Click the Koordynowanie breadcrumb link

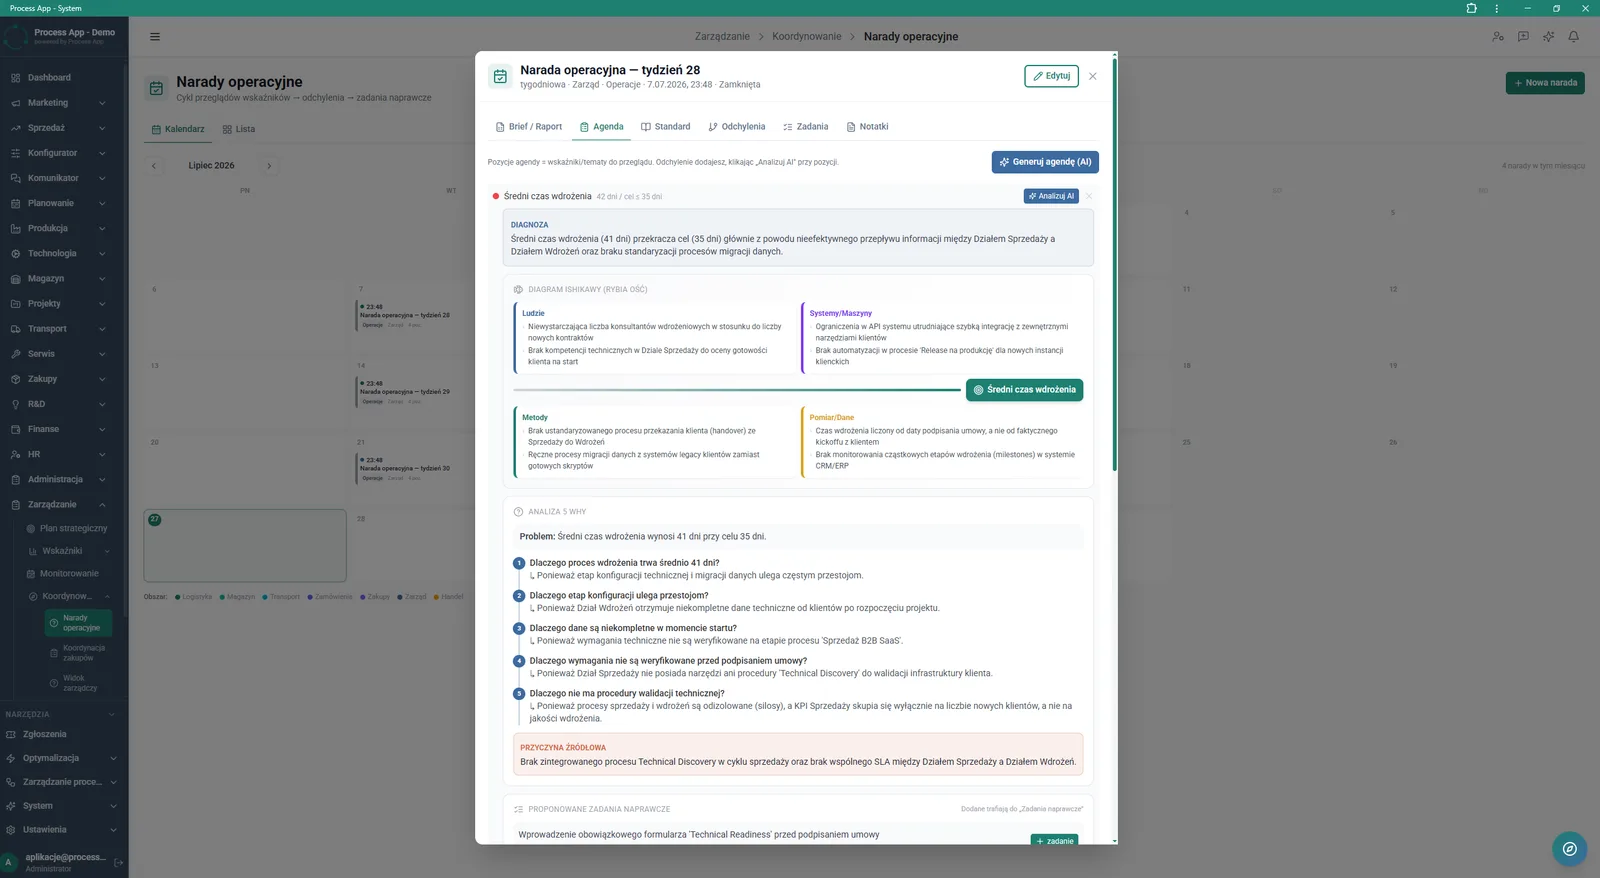807,37
